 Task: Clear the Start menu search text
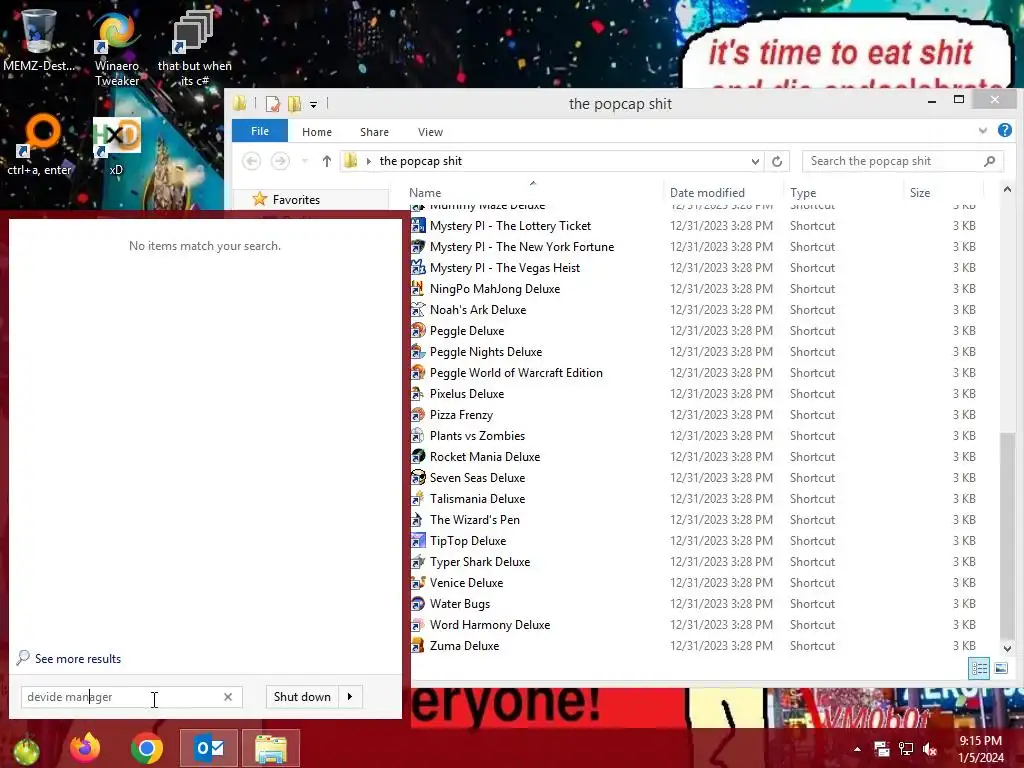pos(228,697)
